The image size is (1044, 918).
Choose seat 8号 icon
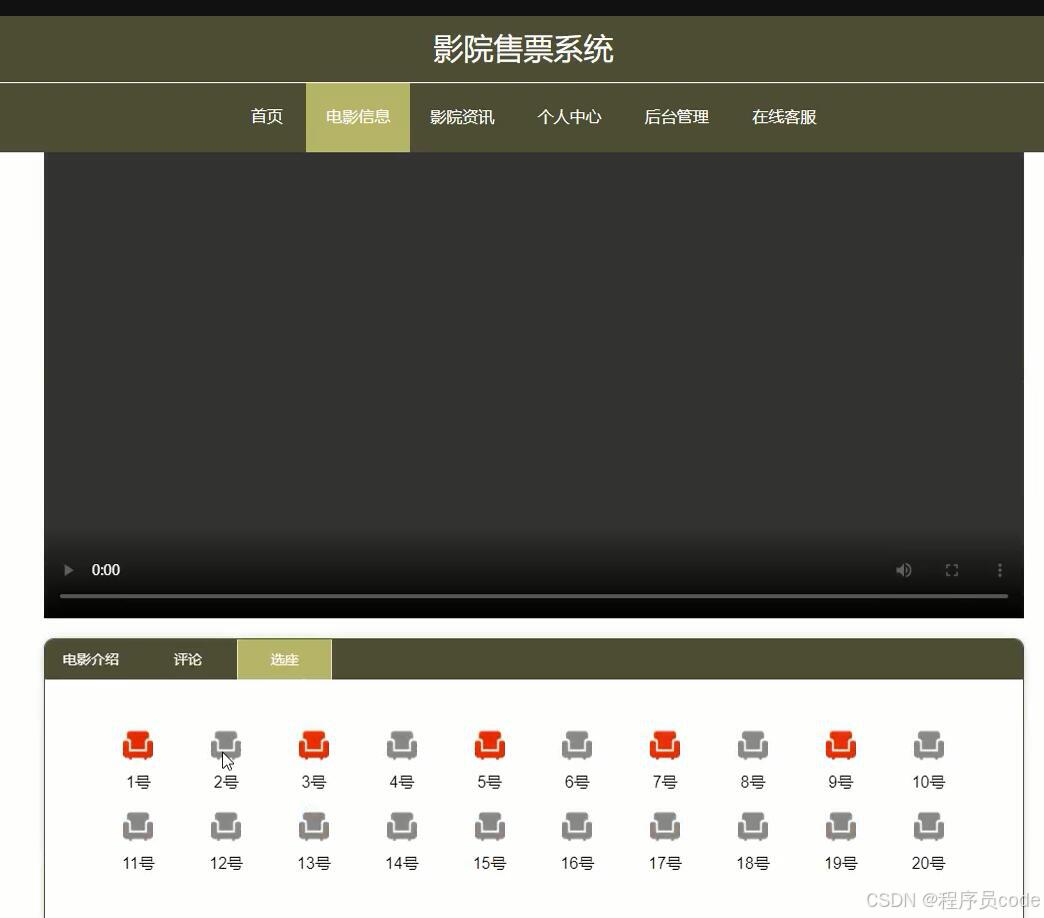pyautogui.click(x=752, y=745)
